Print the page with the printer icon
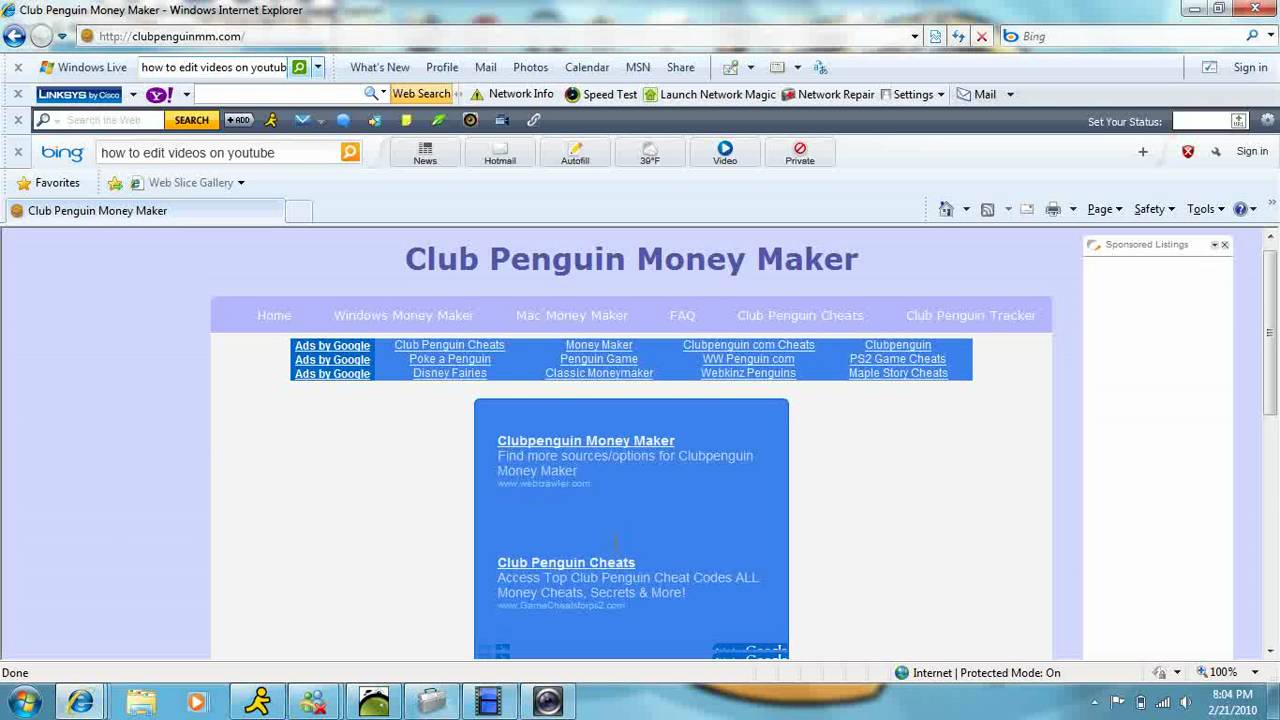 click(1053, 209)
